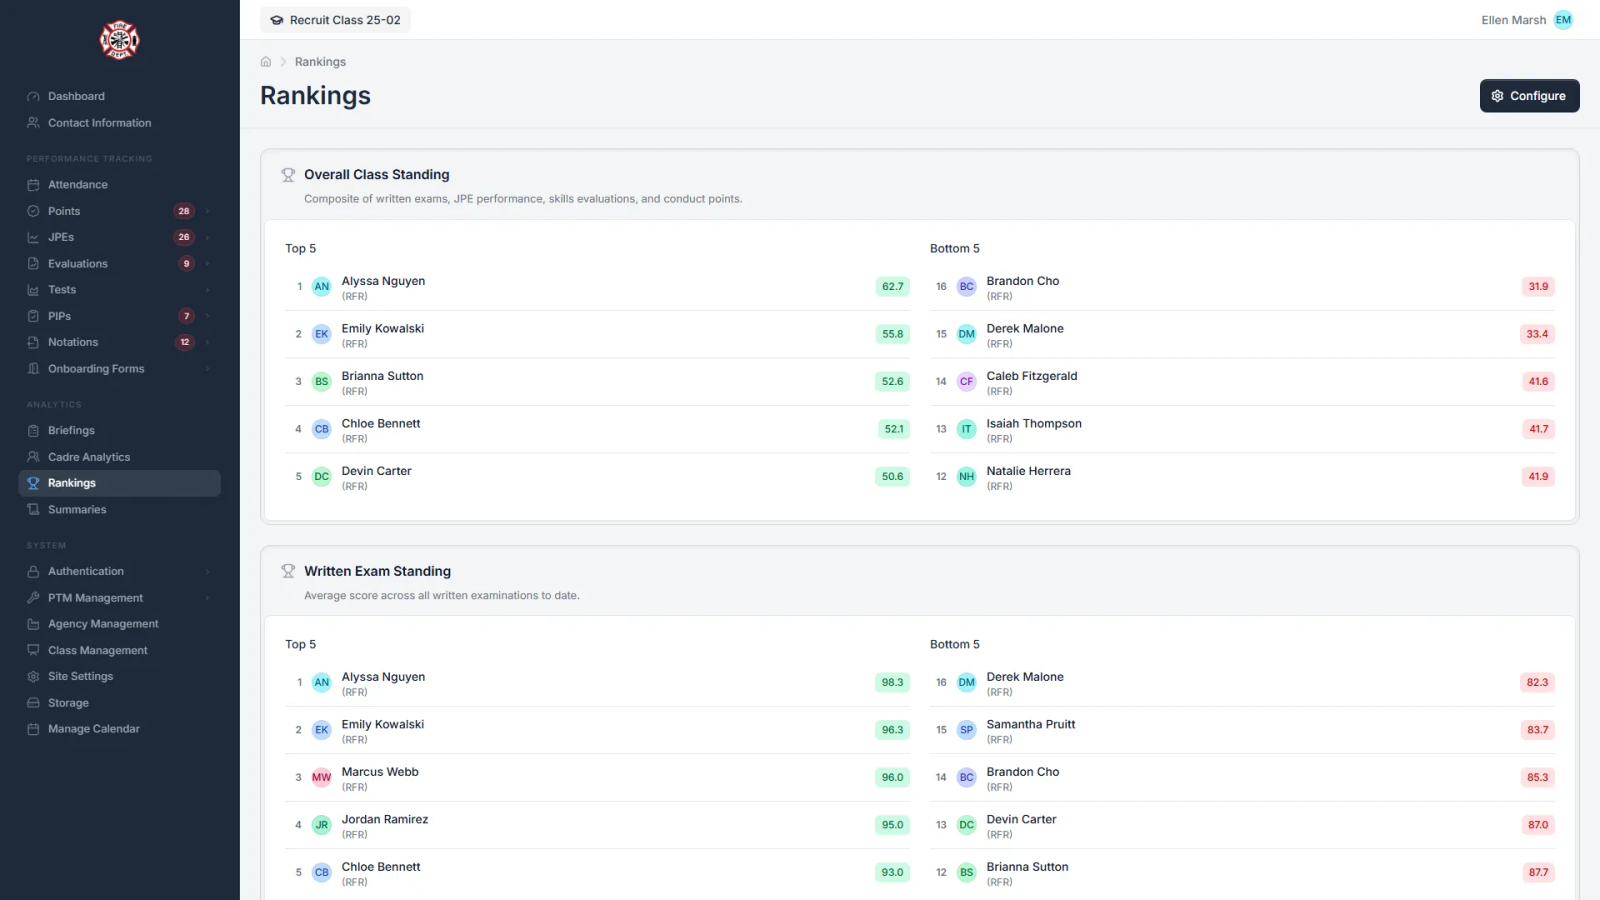
Task: Click Chloe Bennett's CB avatar in Overall standing
Action: click(x=322, y=429)
